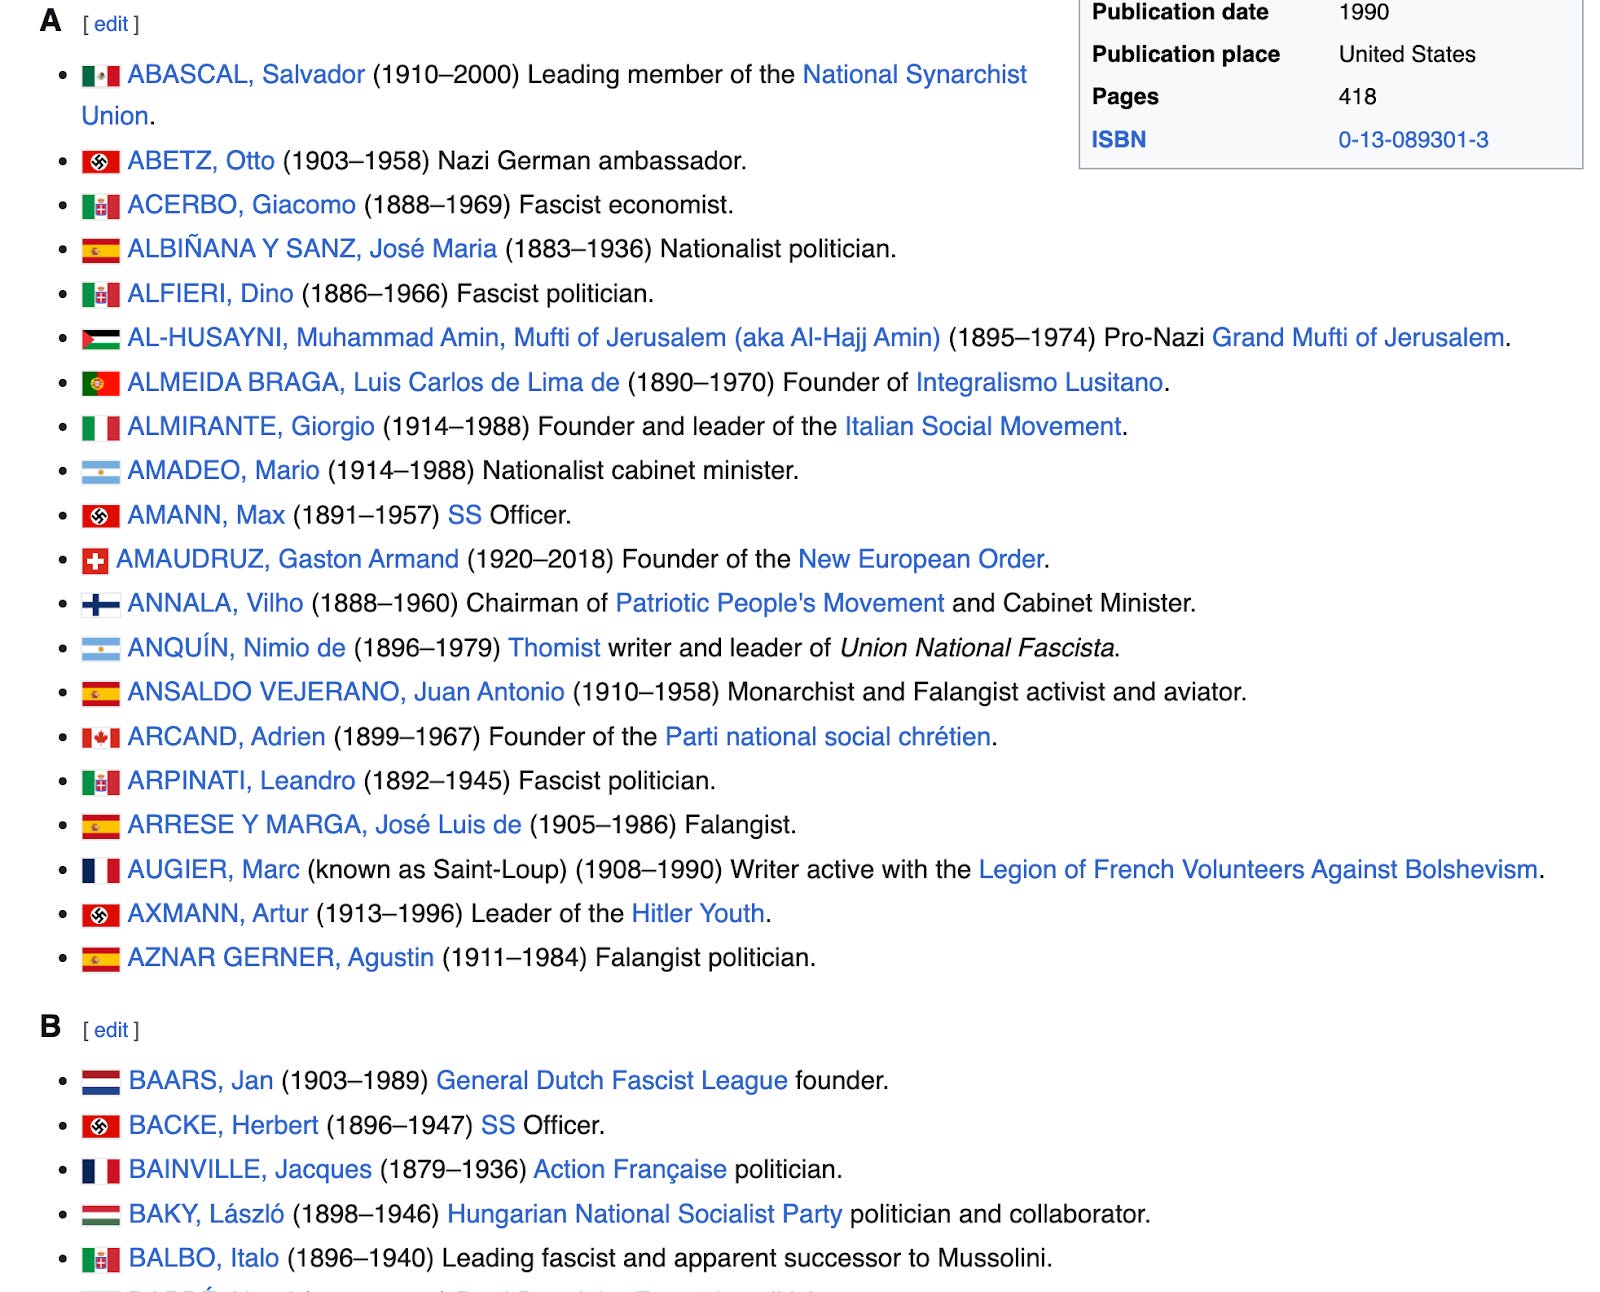Click the Mexican flag beside ABASCAL, Salvador
Image resolution: width=1600 pixels, height=1292 pixels.
[100, 76]
